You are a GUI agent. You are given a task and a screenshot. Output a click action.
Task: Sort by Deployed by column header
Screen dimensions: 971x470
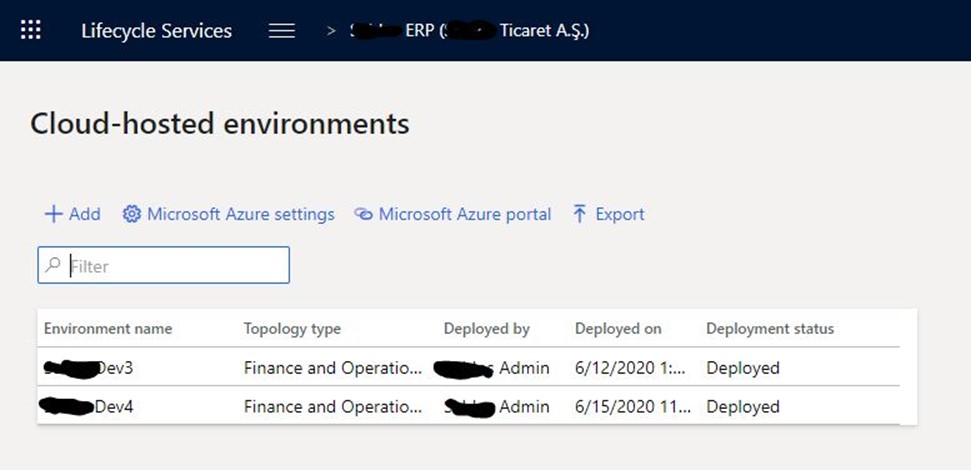pyautogui.click(x=486, y=329)
